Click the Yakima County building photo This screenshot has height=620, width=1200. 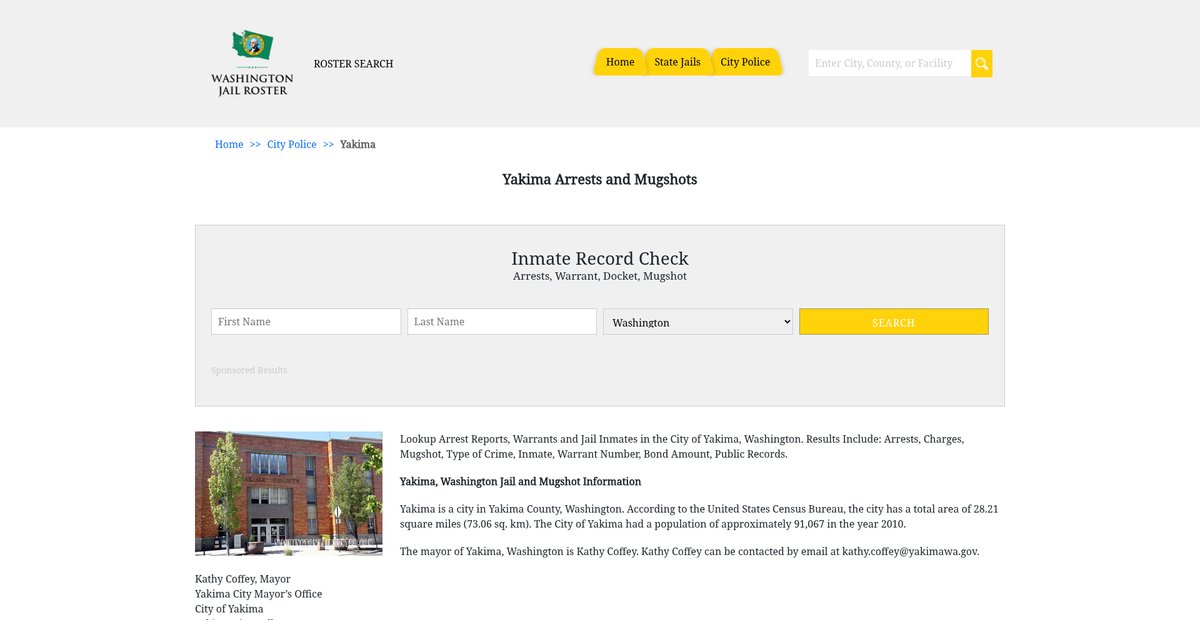(288, 493)
